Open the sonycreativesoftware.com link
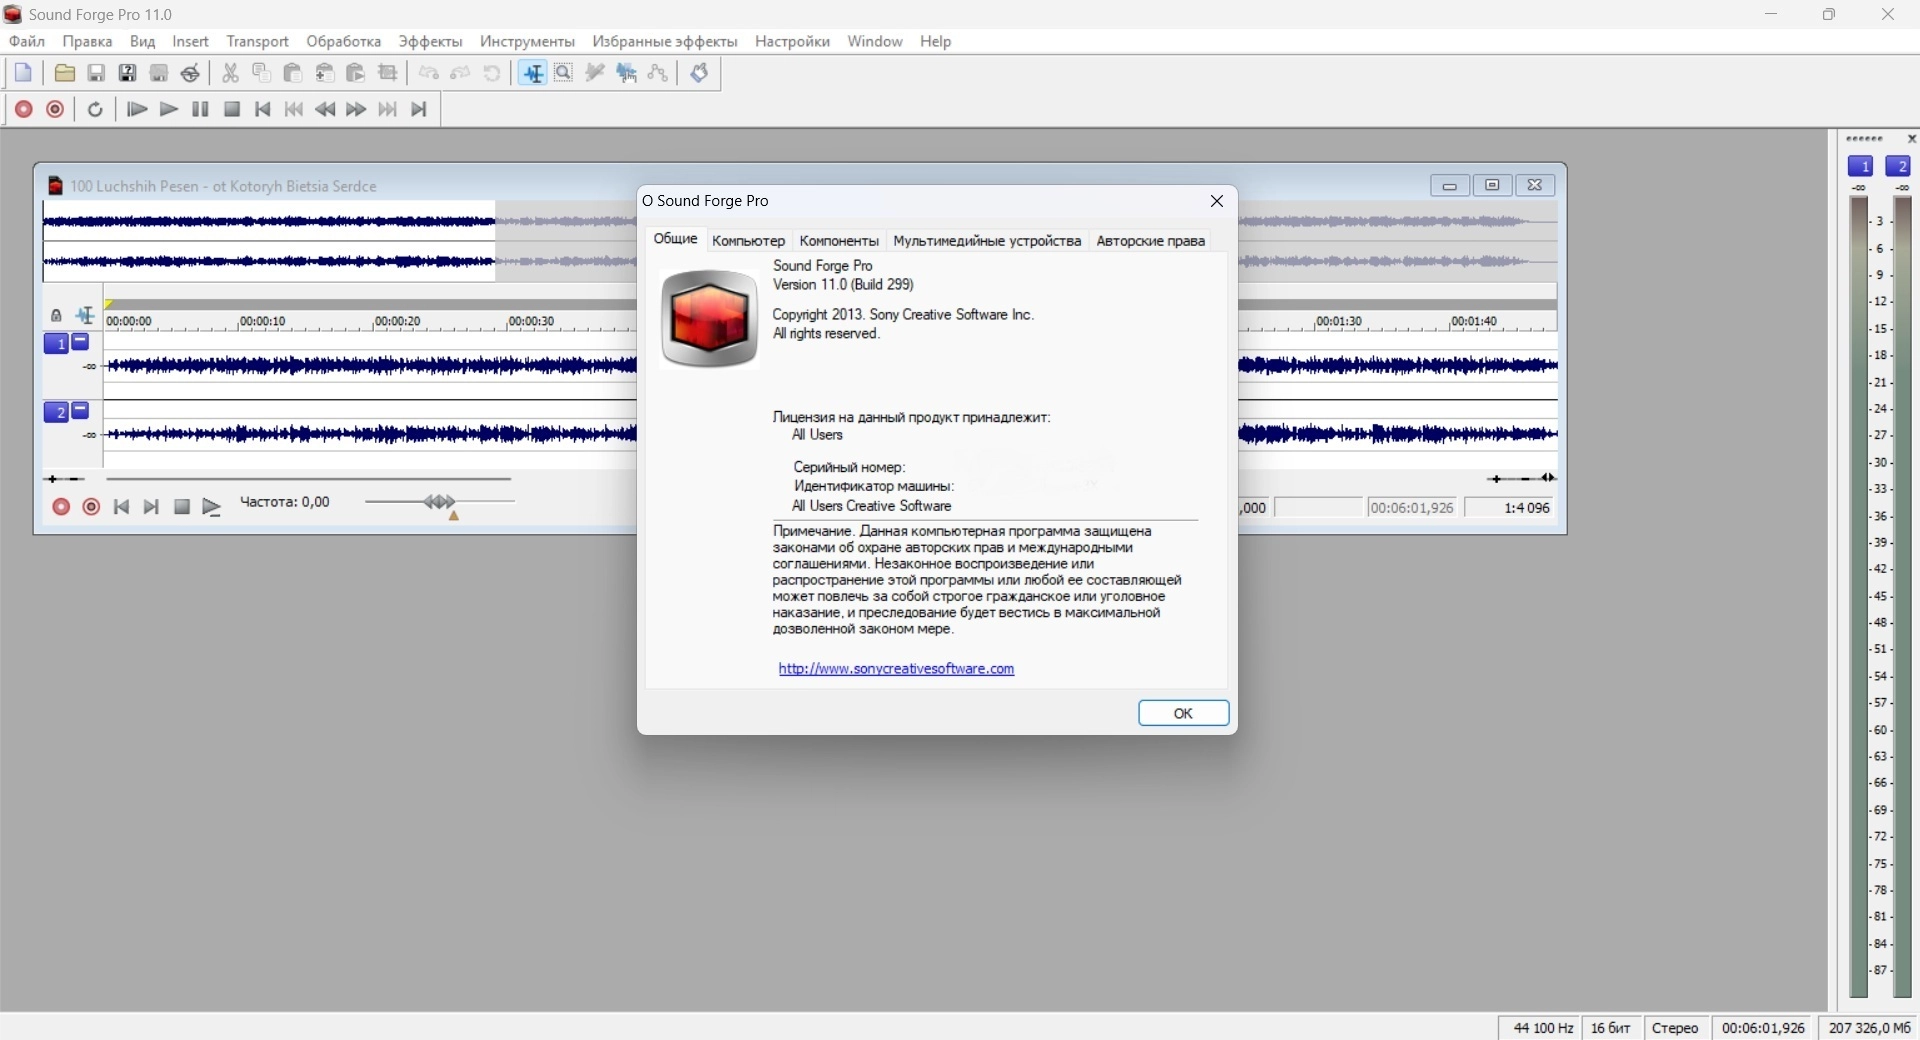 (x=897, y=669)
